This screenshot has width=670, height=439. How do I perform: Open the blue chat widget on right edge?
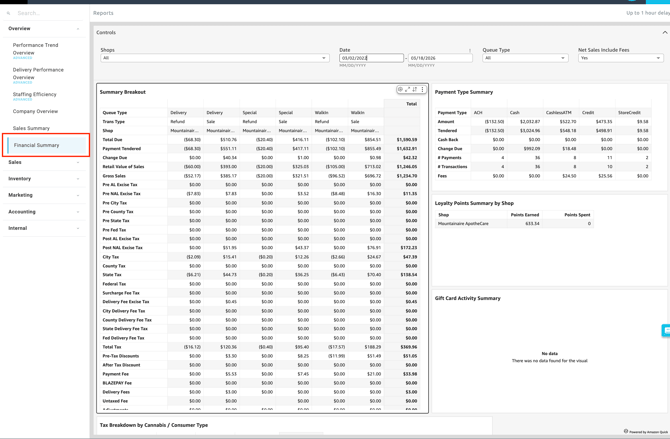pos(665,330)
